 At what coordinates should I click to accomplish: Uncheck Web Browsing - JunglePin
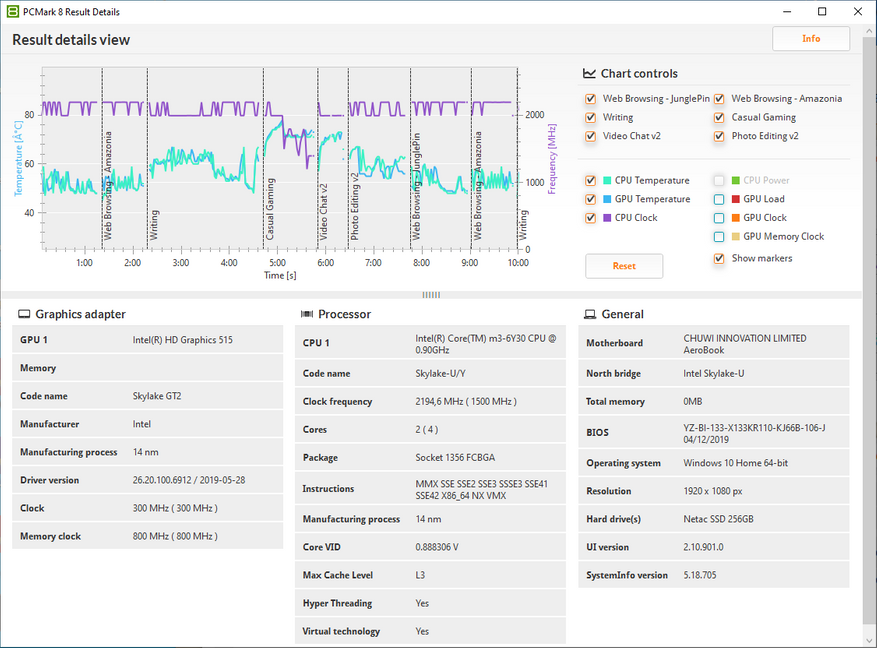591,99
